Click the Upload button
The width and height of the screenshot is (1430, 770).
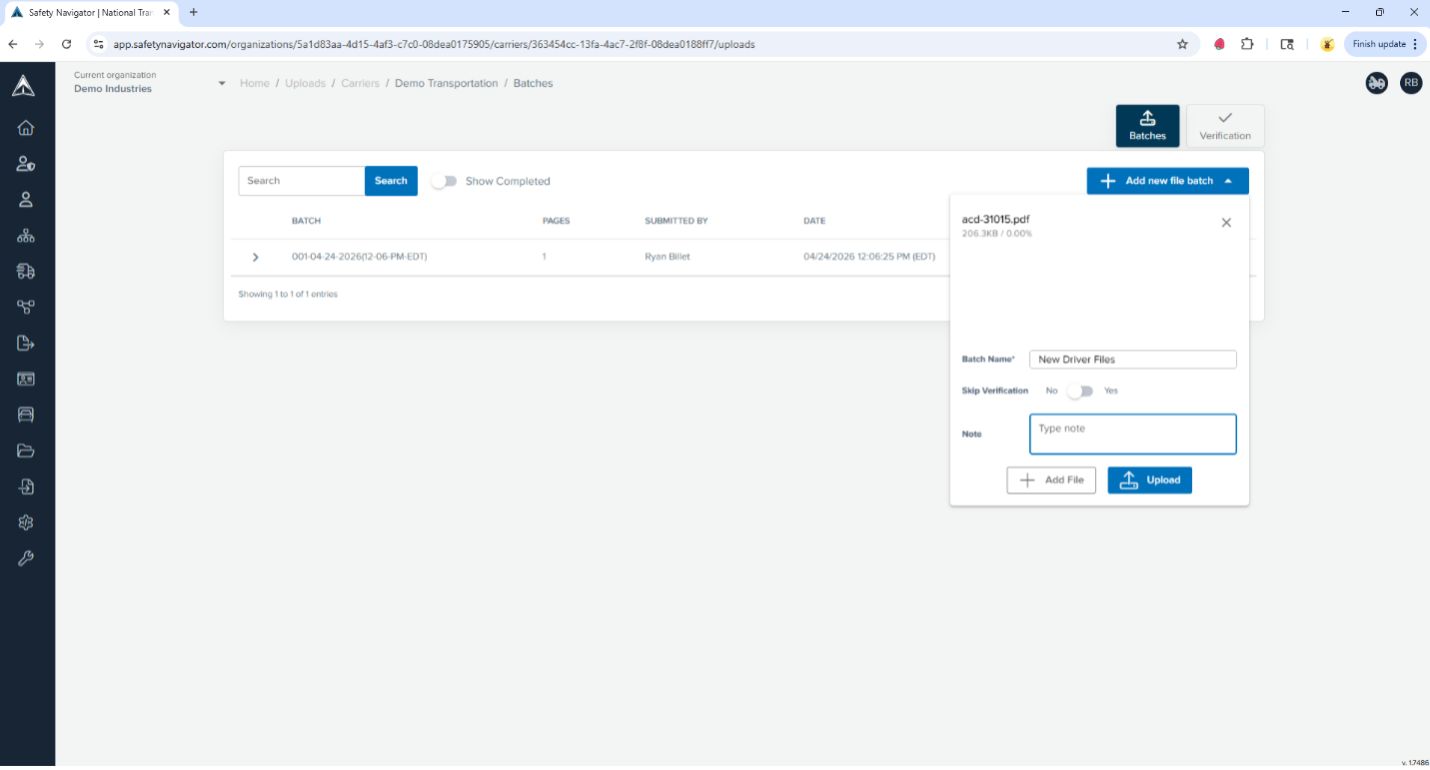coord(1150,480)
